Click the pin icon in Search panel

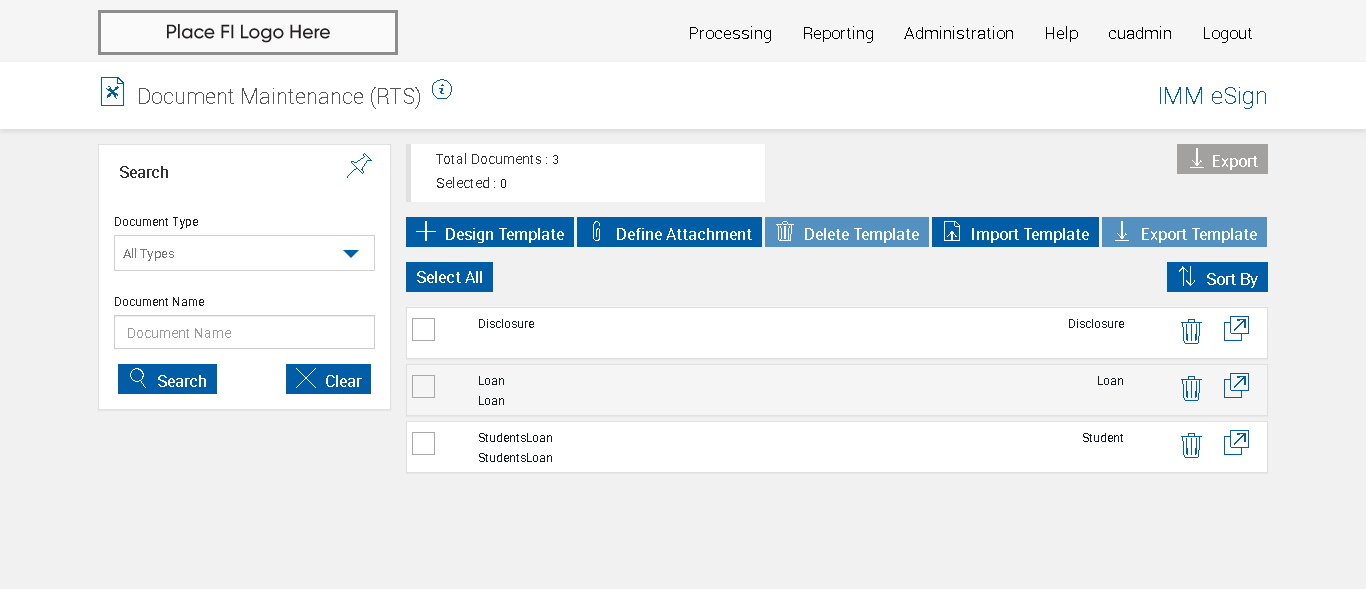[359, 166]
